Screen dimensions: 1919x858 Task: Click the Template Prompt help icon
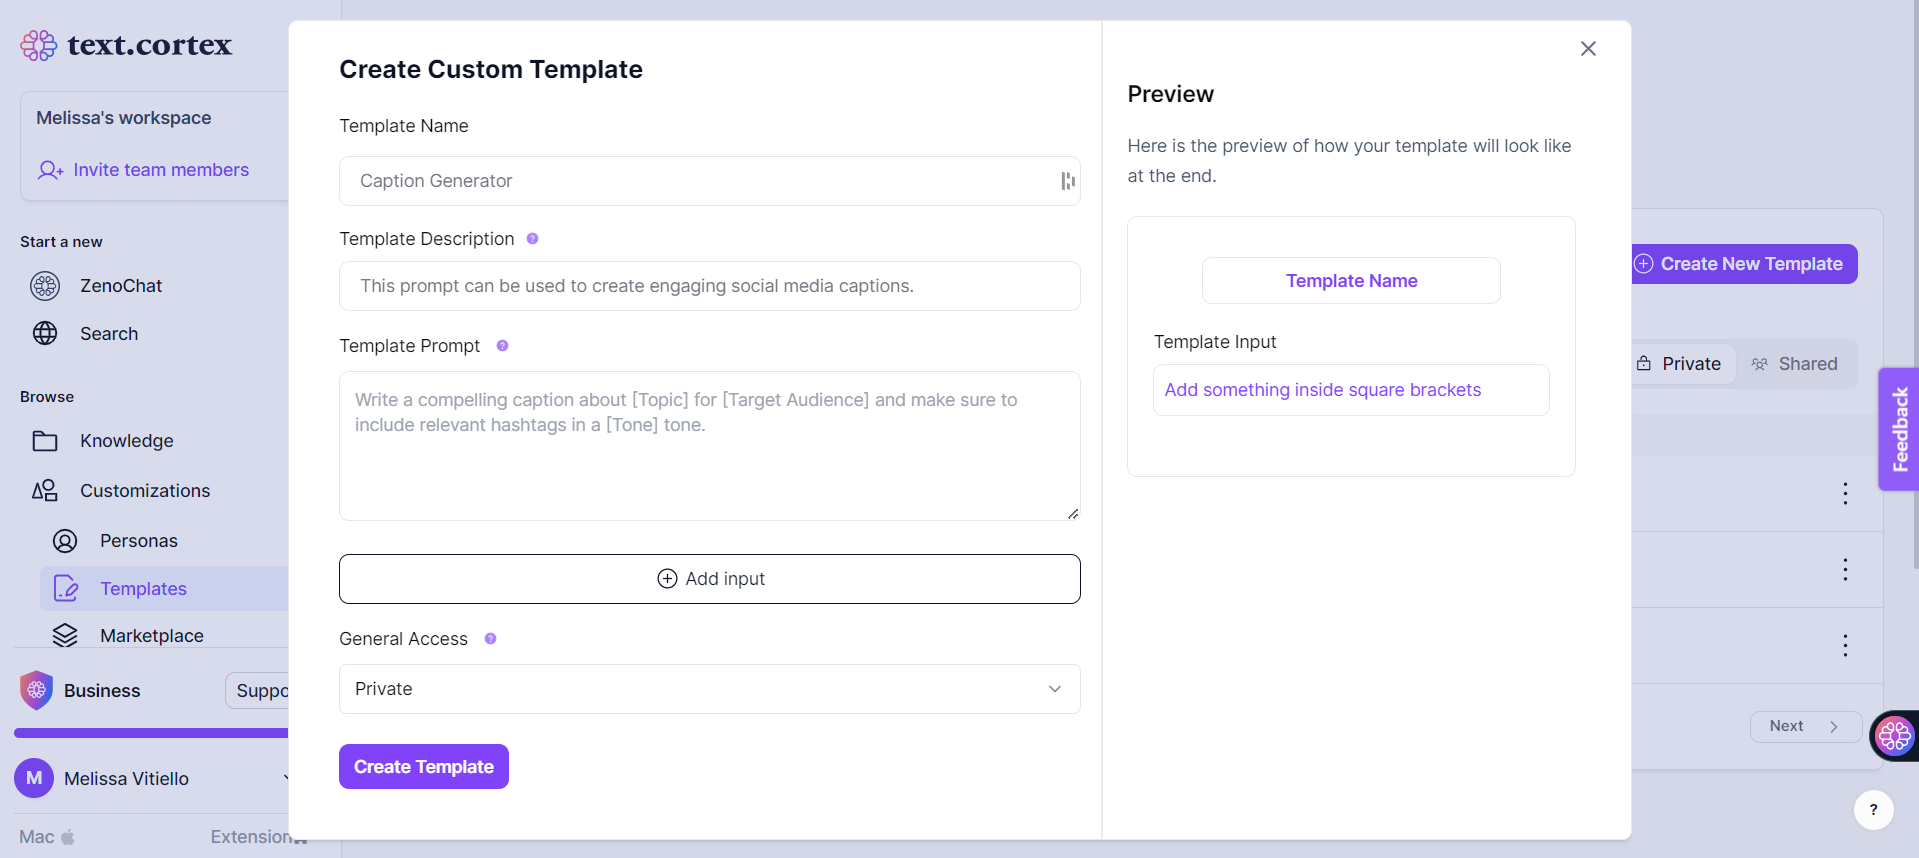tap(502, 346)
